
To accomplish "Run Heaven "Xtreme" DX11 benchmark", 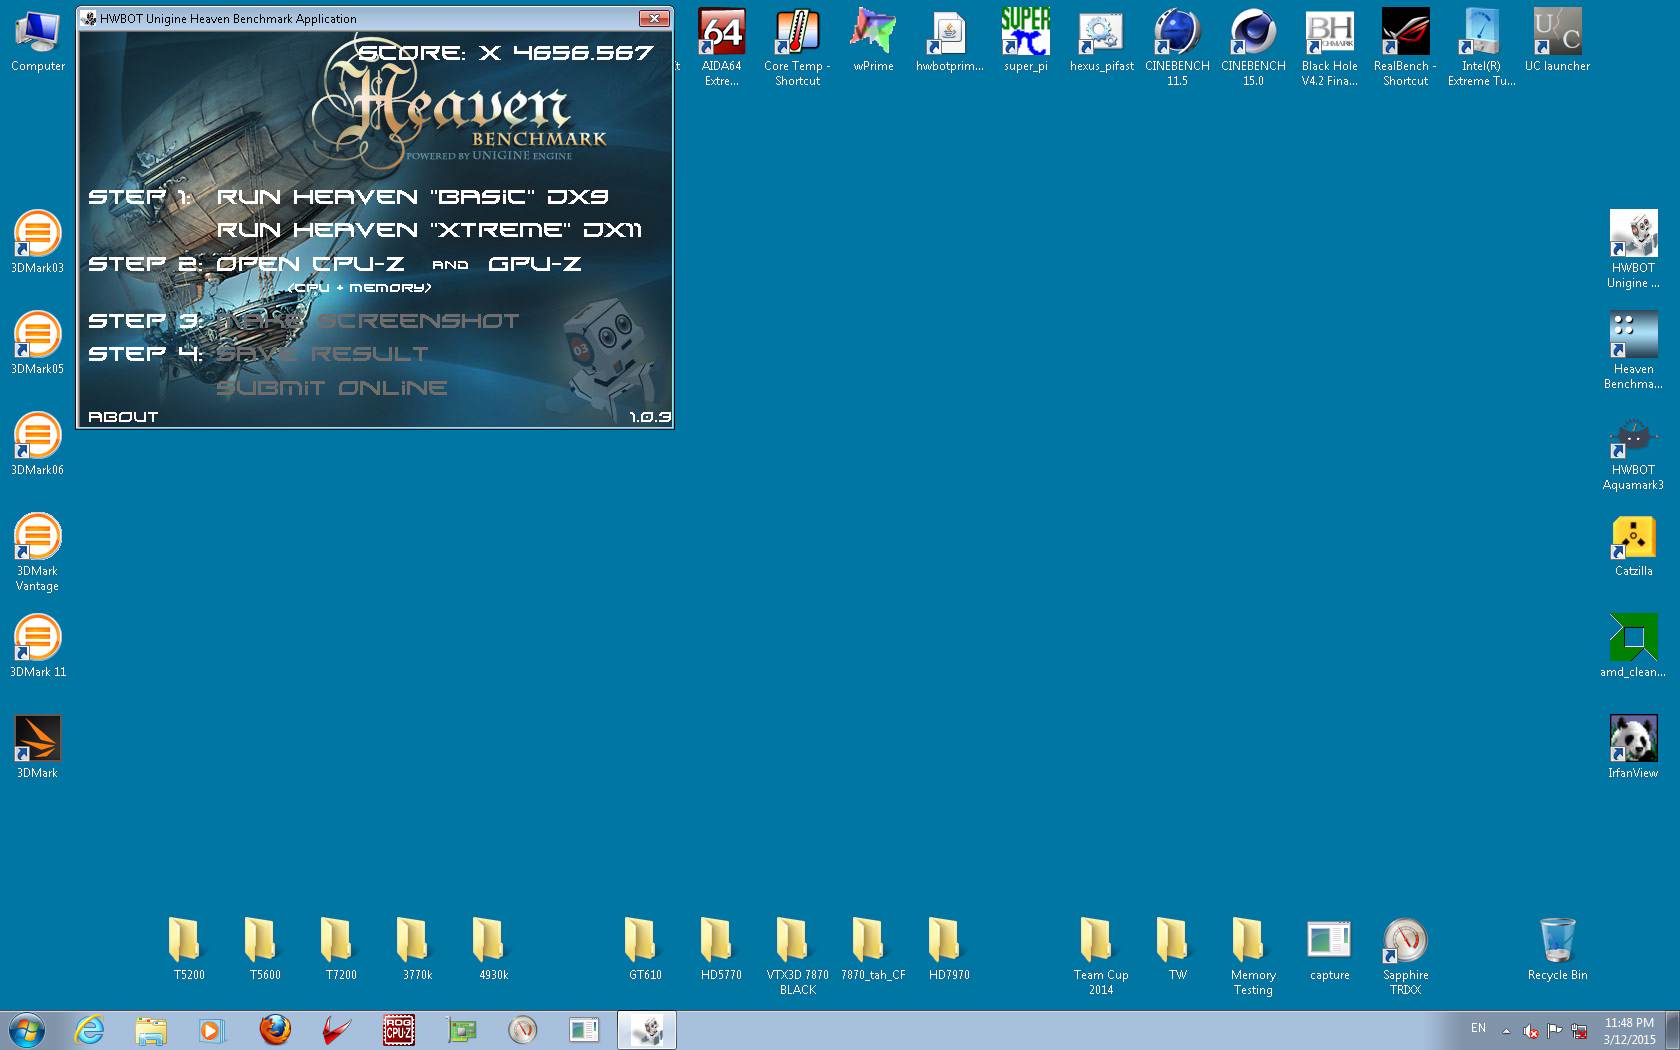I will 429,230.
